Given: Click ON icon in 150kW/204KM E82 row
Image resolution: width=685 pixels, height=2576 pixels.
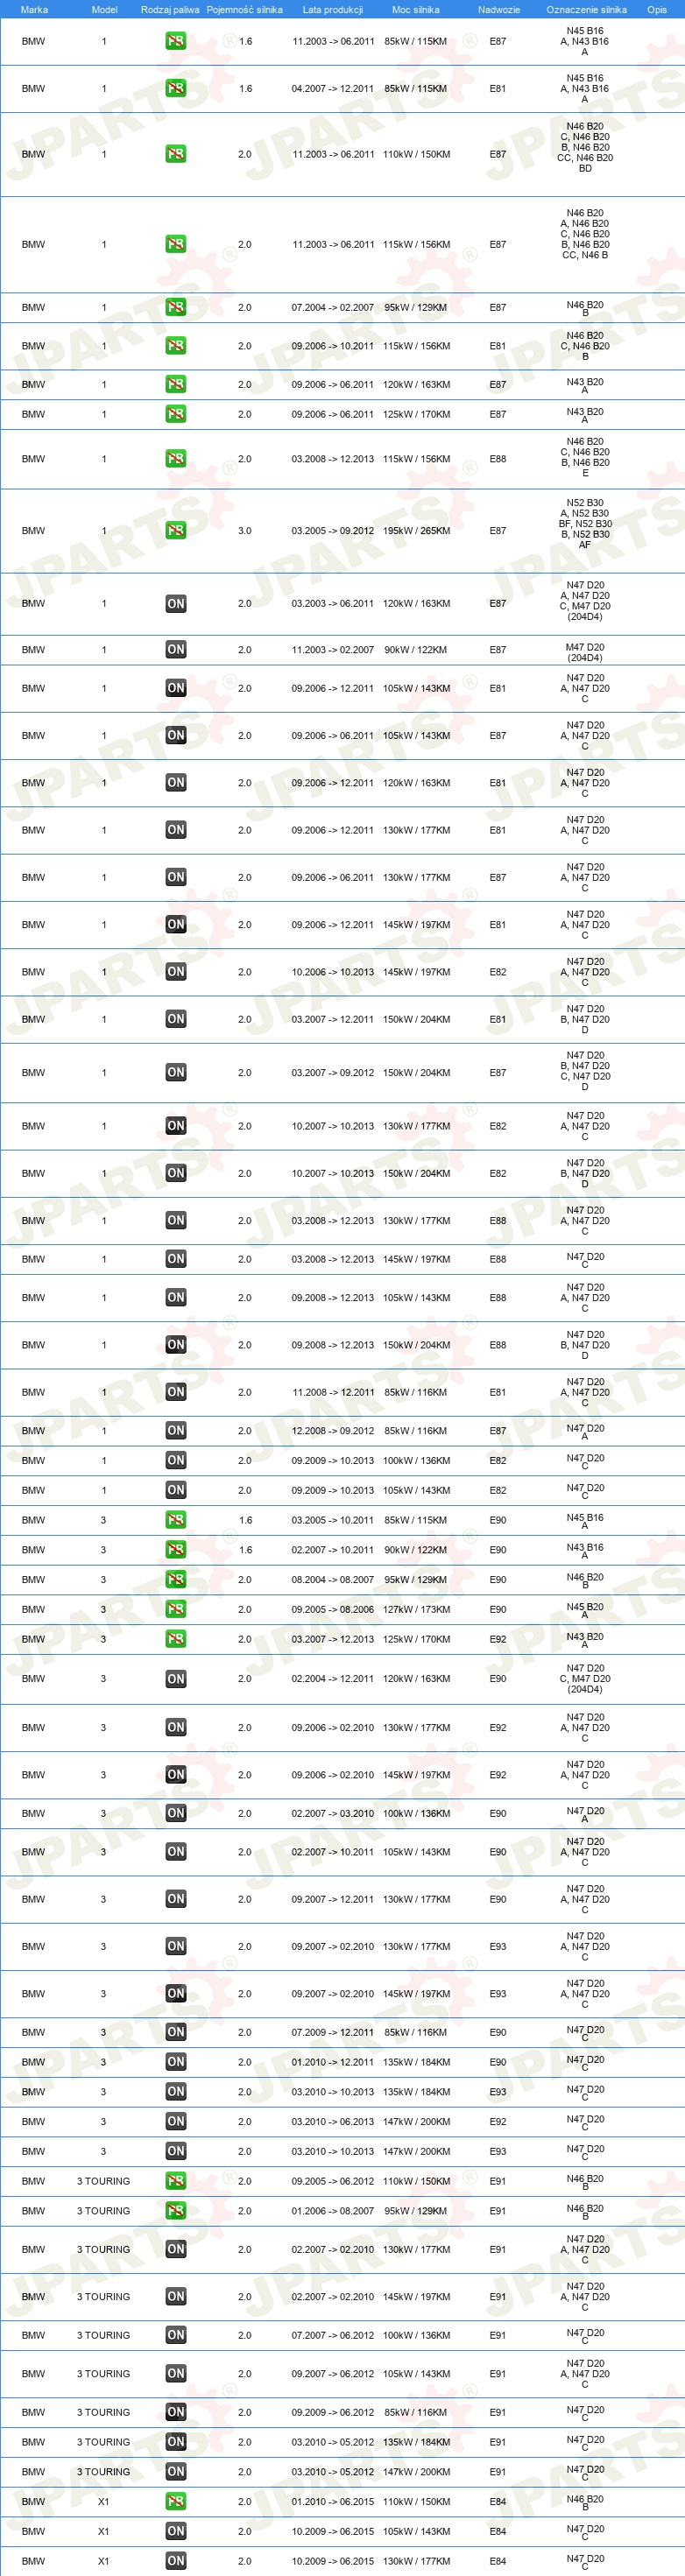Looking at the screenshot, I should click(176, 1174).
